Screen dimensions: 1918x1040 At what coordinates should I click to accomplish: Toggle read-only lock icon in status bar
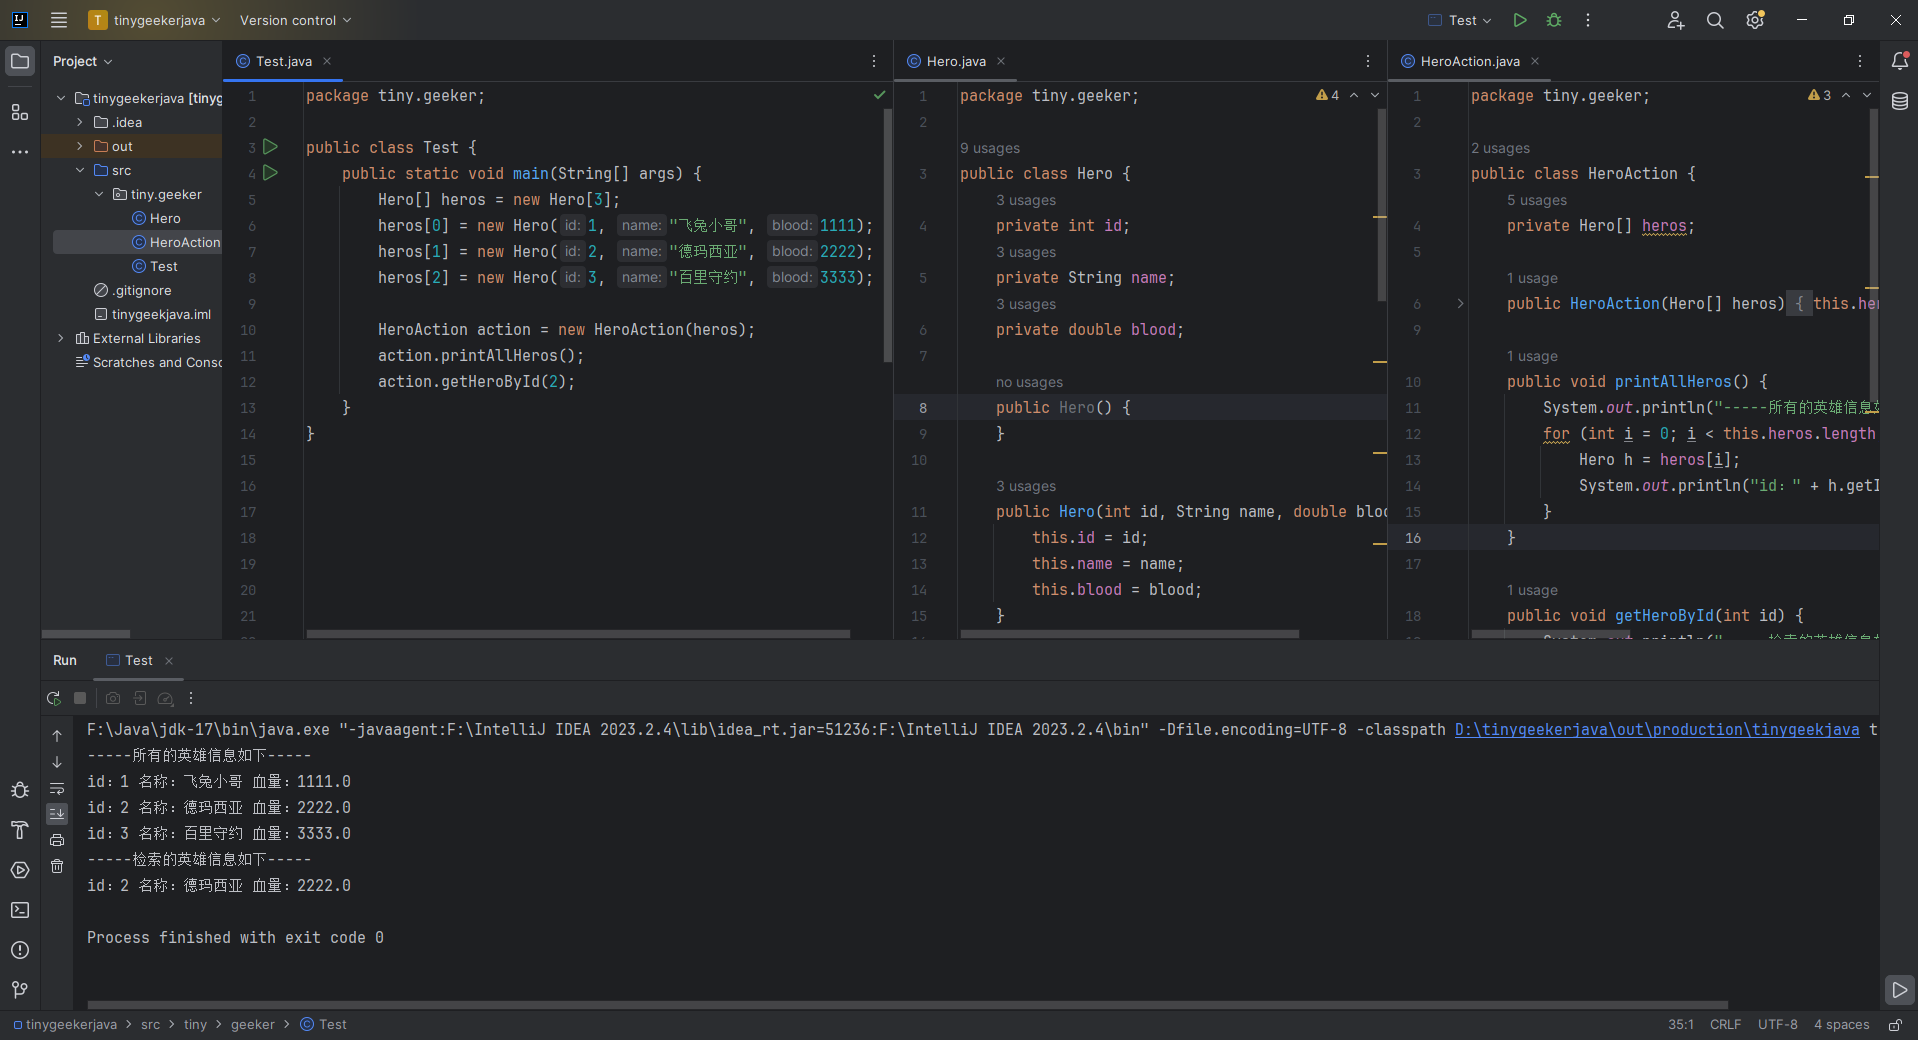(1895, 1025)
